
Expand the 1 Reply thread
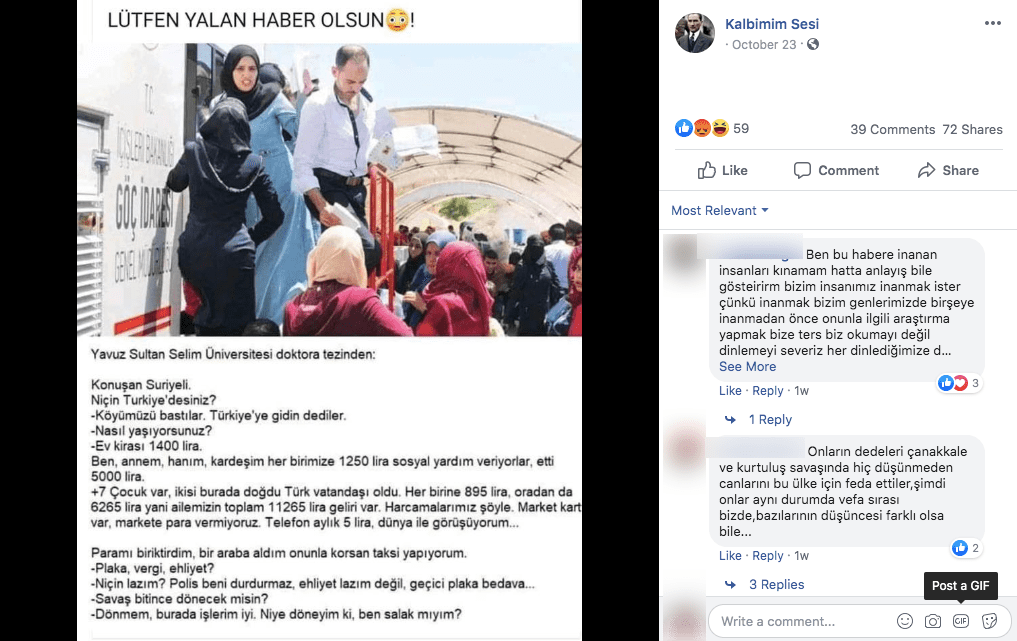coord(770,419)
